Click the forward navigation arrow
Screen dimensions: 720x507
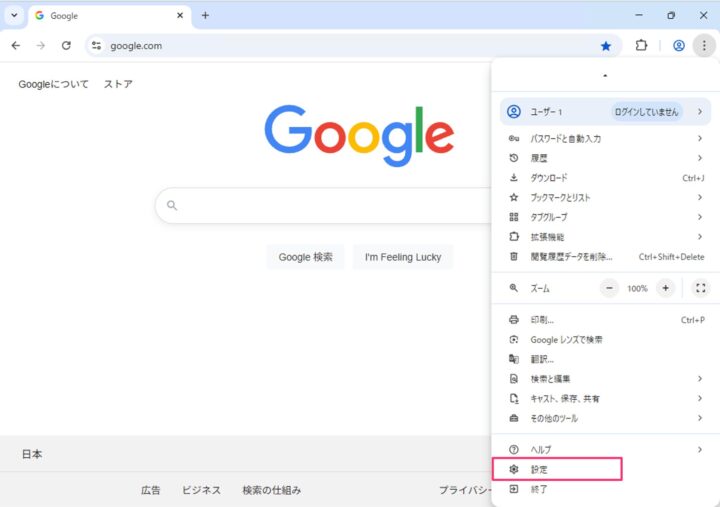[41, 45]
